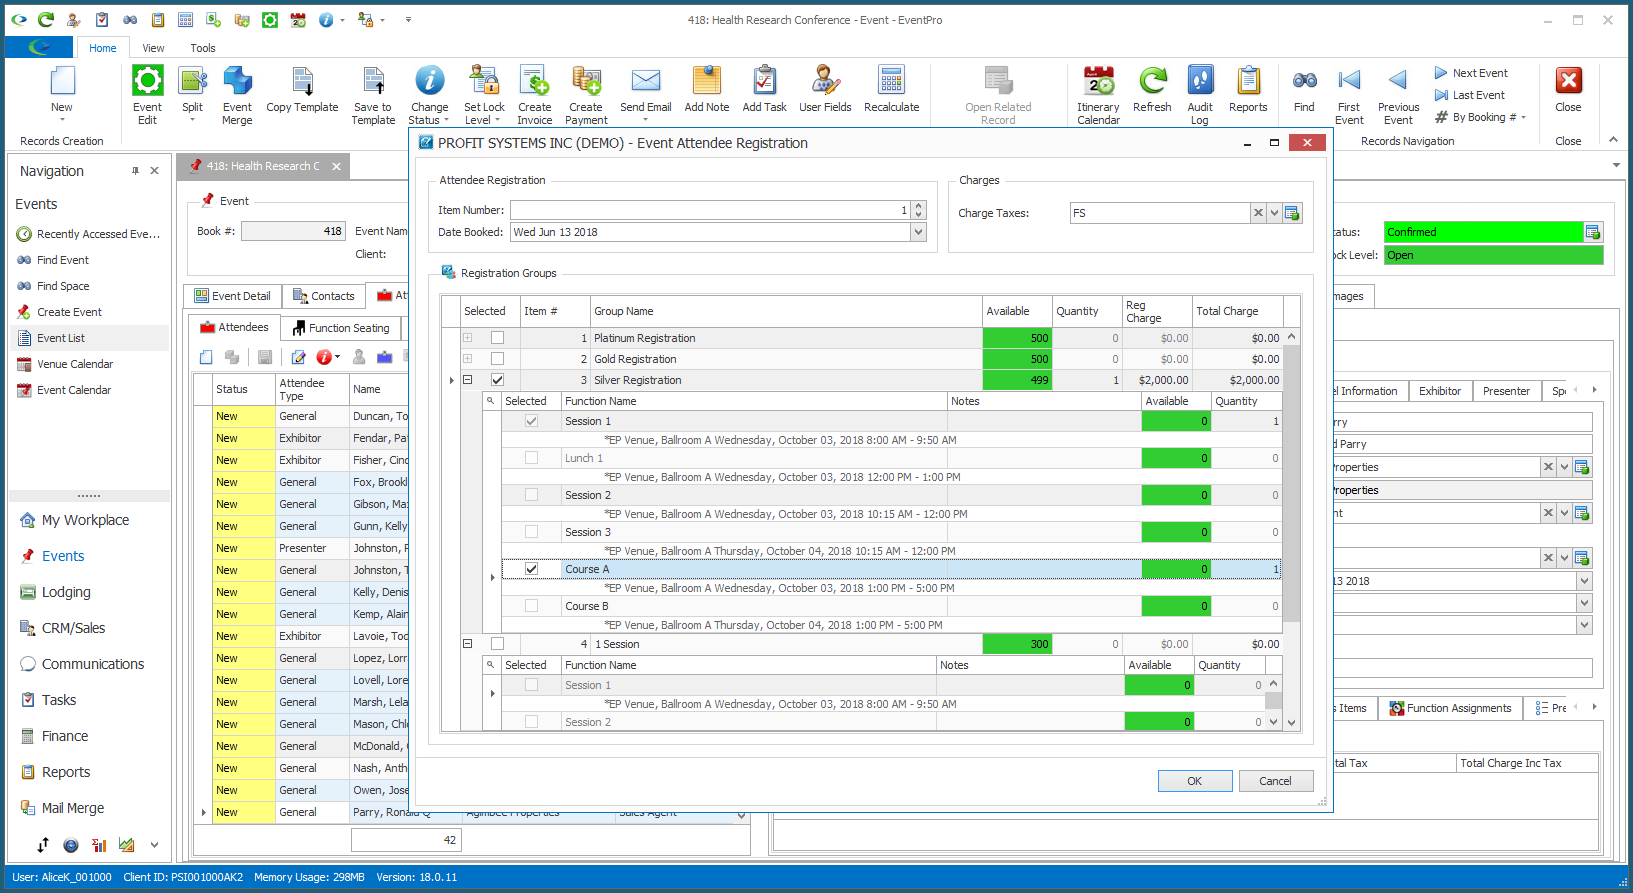1633x893 pixels.
Task: Click the green Open lock level field
Action: click(x=1493, y=255)
